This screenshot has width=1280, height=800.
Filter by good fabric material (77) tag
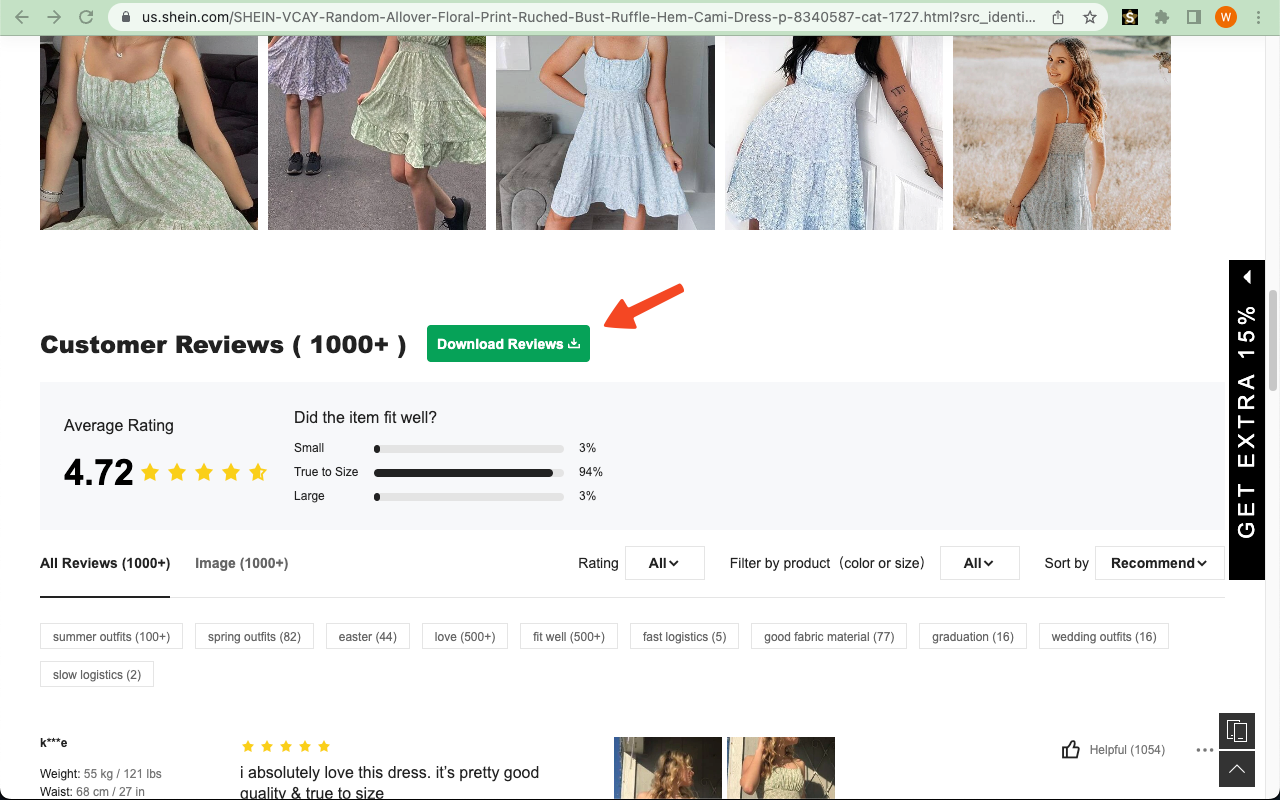pyautogui.click(x=829, y=636)
